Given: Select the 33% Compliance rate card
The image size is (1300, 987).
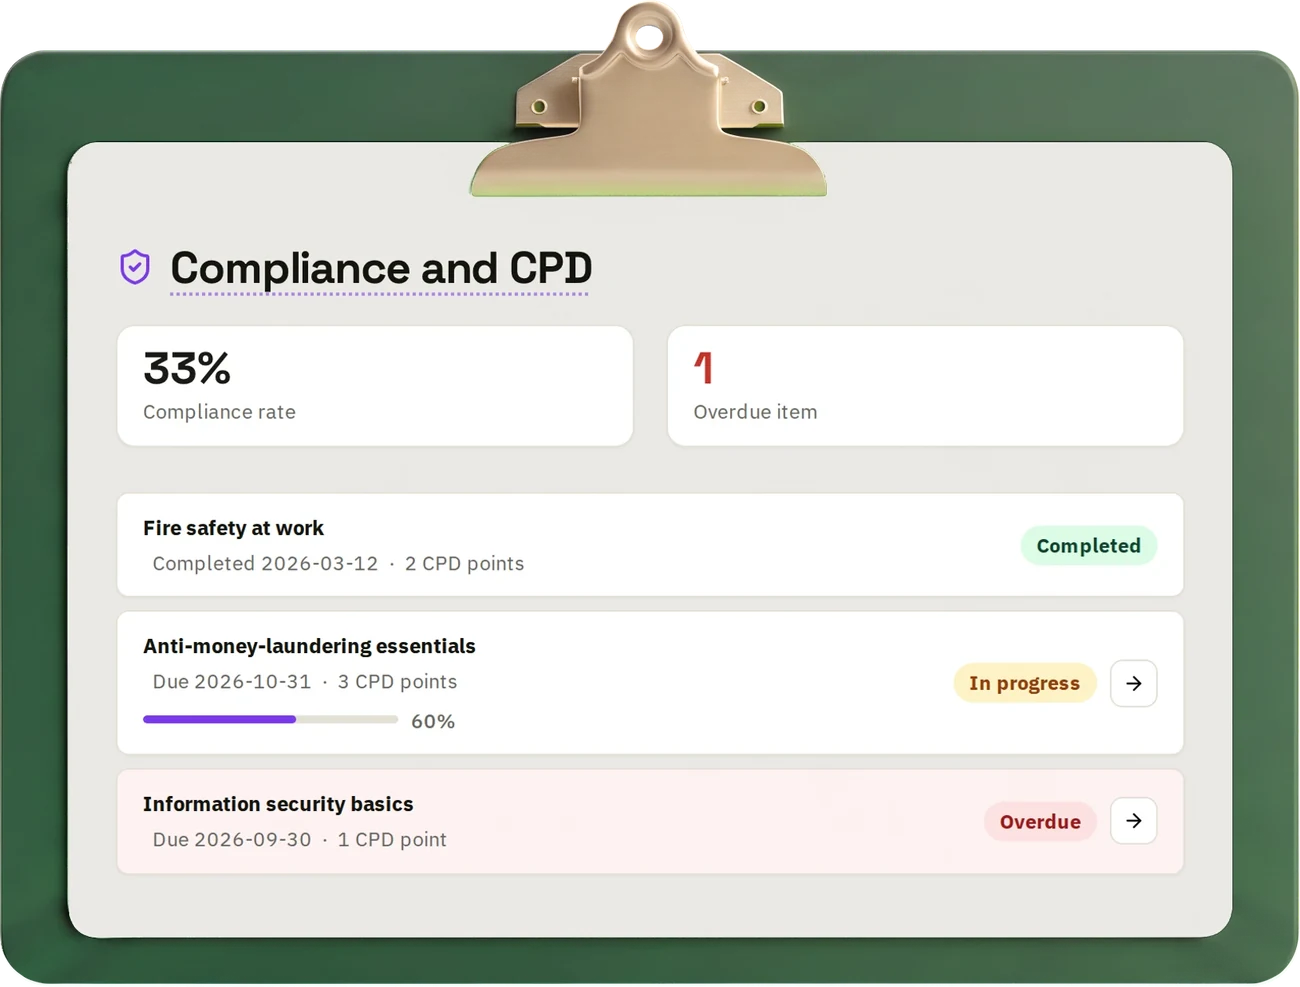Looking at the screenshot, I should click(x=375, y=386).
